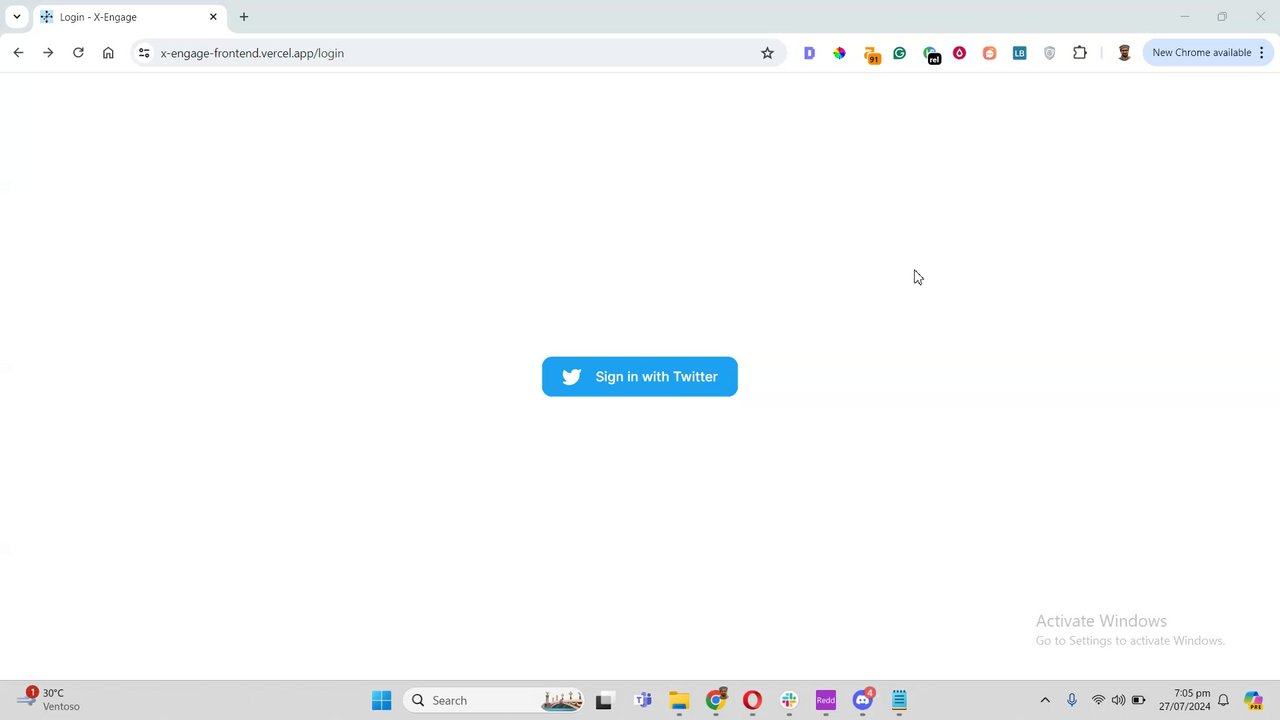
Task: Open the purple D extension
Action: pos(810,53)
